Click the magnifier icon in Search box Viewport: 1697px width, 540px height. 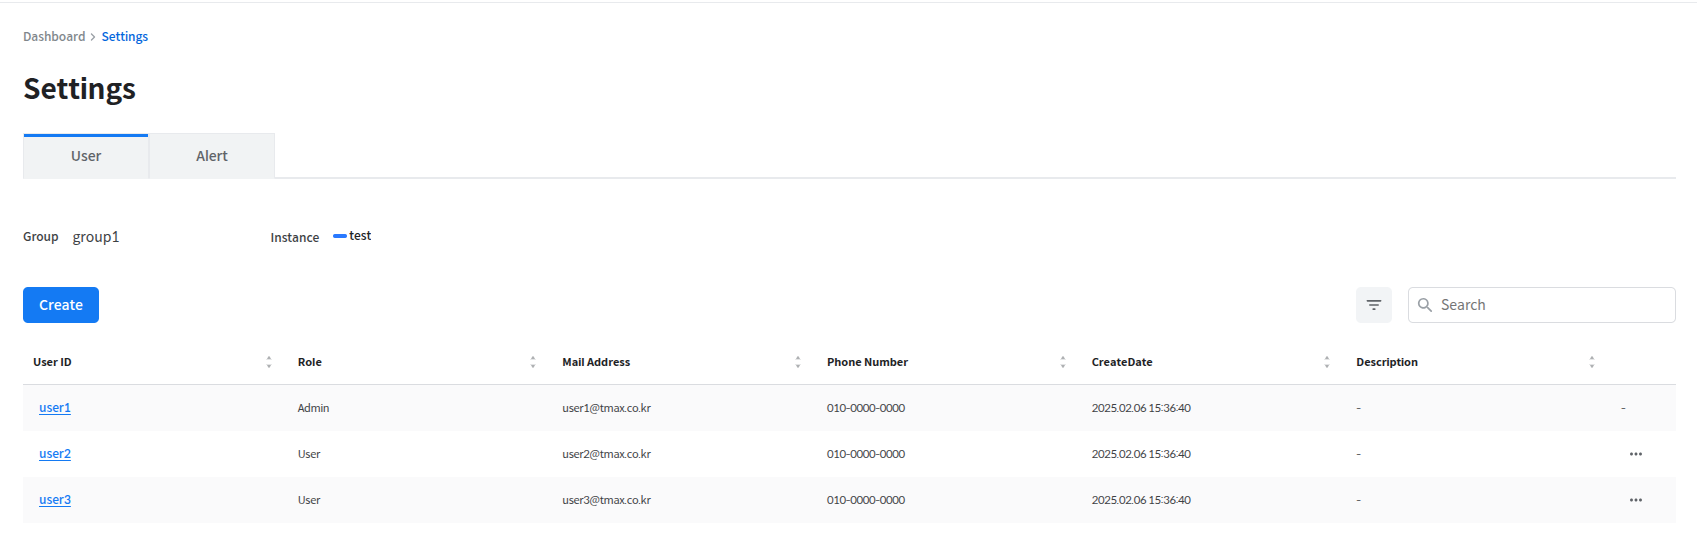[x=1425, y=305]
